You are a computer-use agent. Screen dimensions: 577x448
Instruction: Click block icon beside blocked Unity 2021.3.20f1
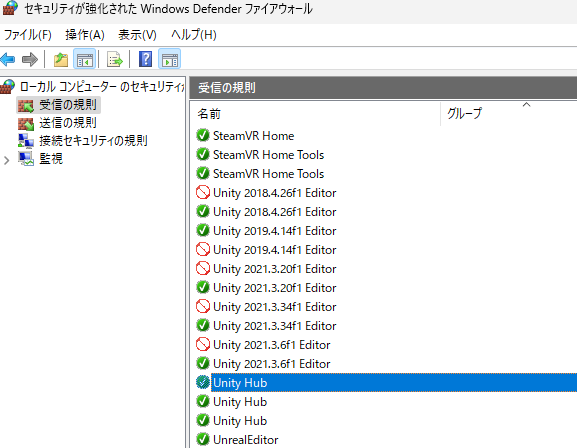203,269
